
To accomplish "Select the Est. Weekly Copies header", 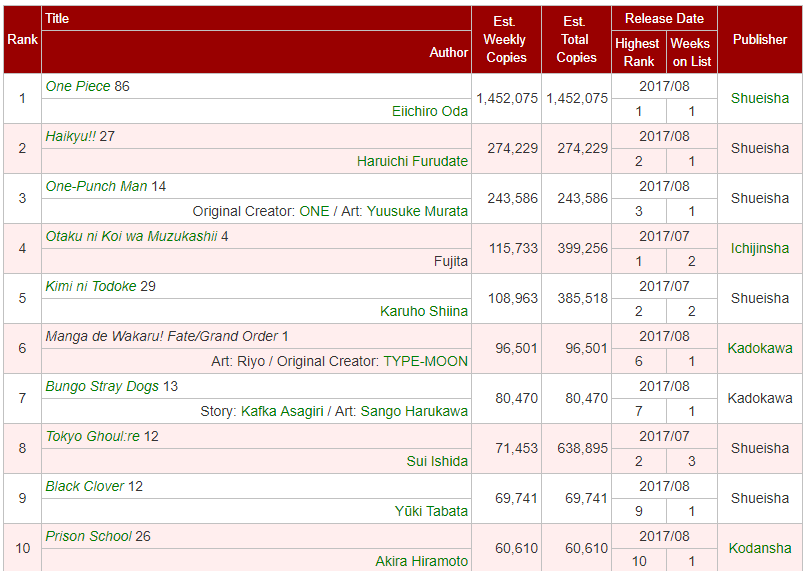I will [506, 40].
